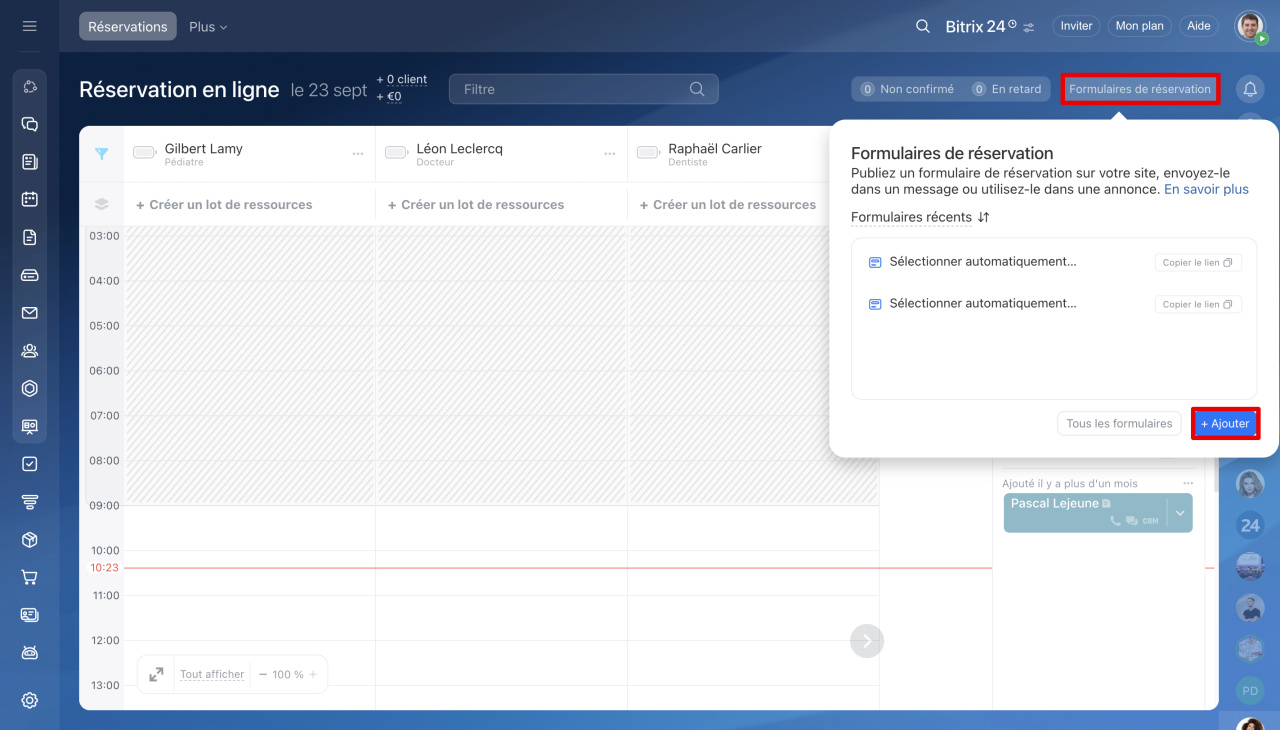Toggle the switch next to Raphaël Carlier
Viewport: 1280px width, 730px height.
pyautogui.click(x=648, y=153)
